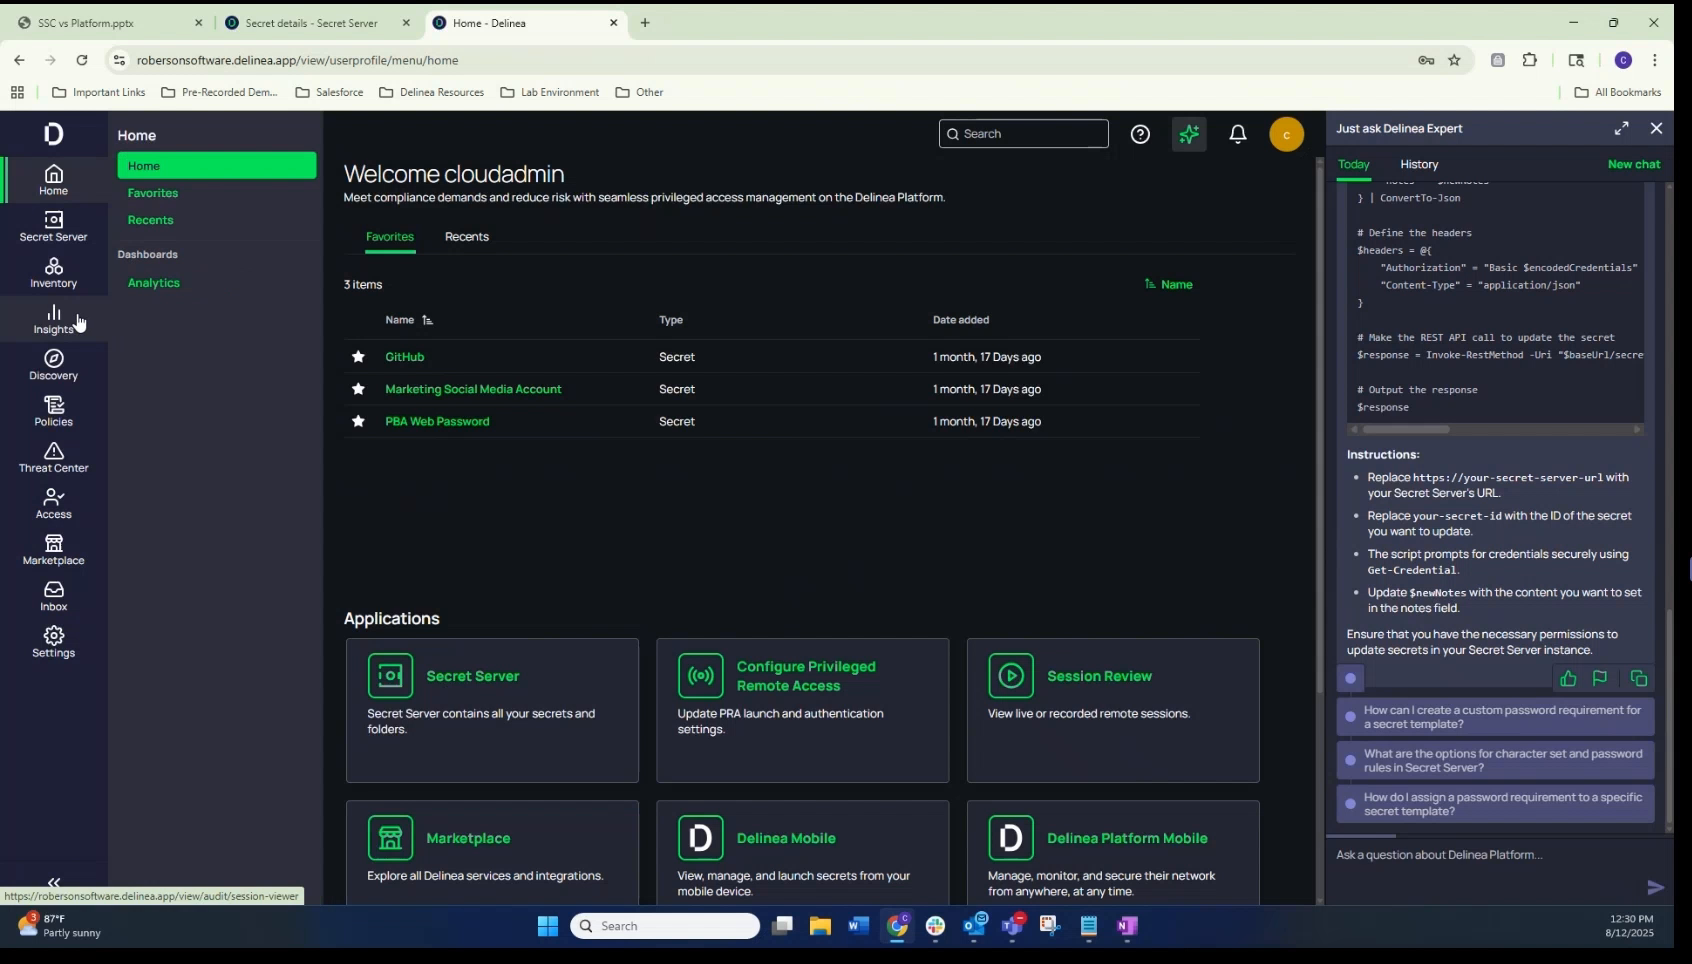
Task: Open Delinea notifications bell
Action: [1237, 134]
